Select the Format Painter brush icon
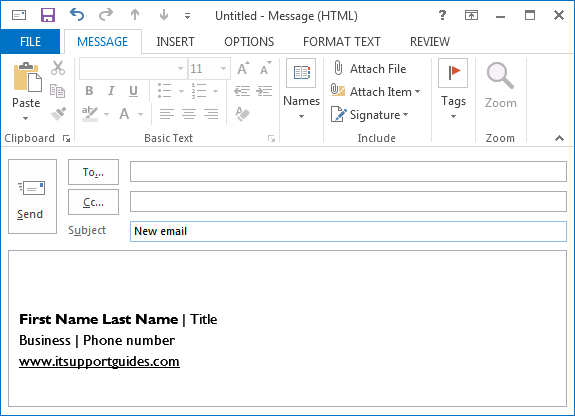575x416 pixels. pos(58,114)
